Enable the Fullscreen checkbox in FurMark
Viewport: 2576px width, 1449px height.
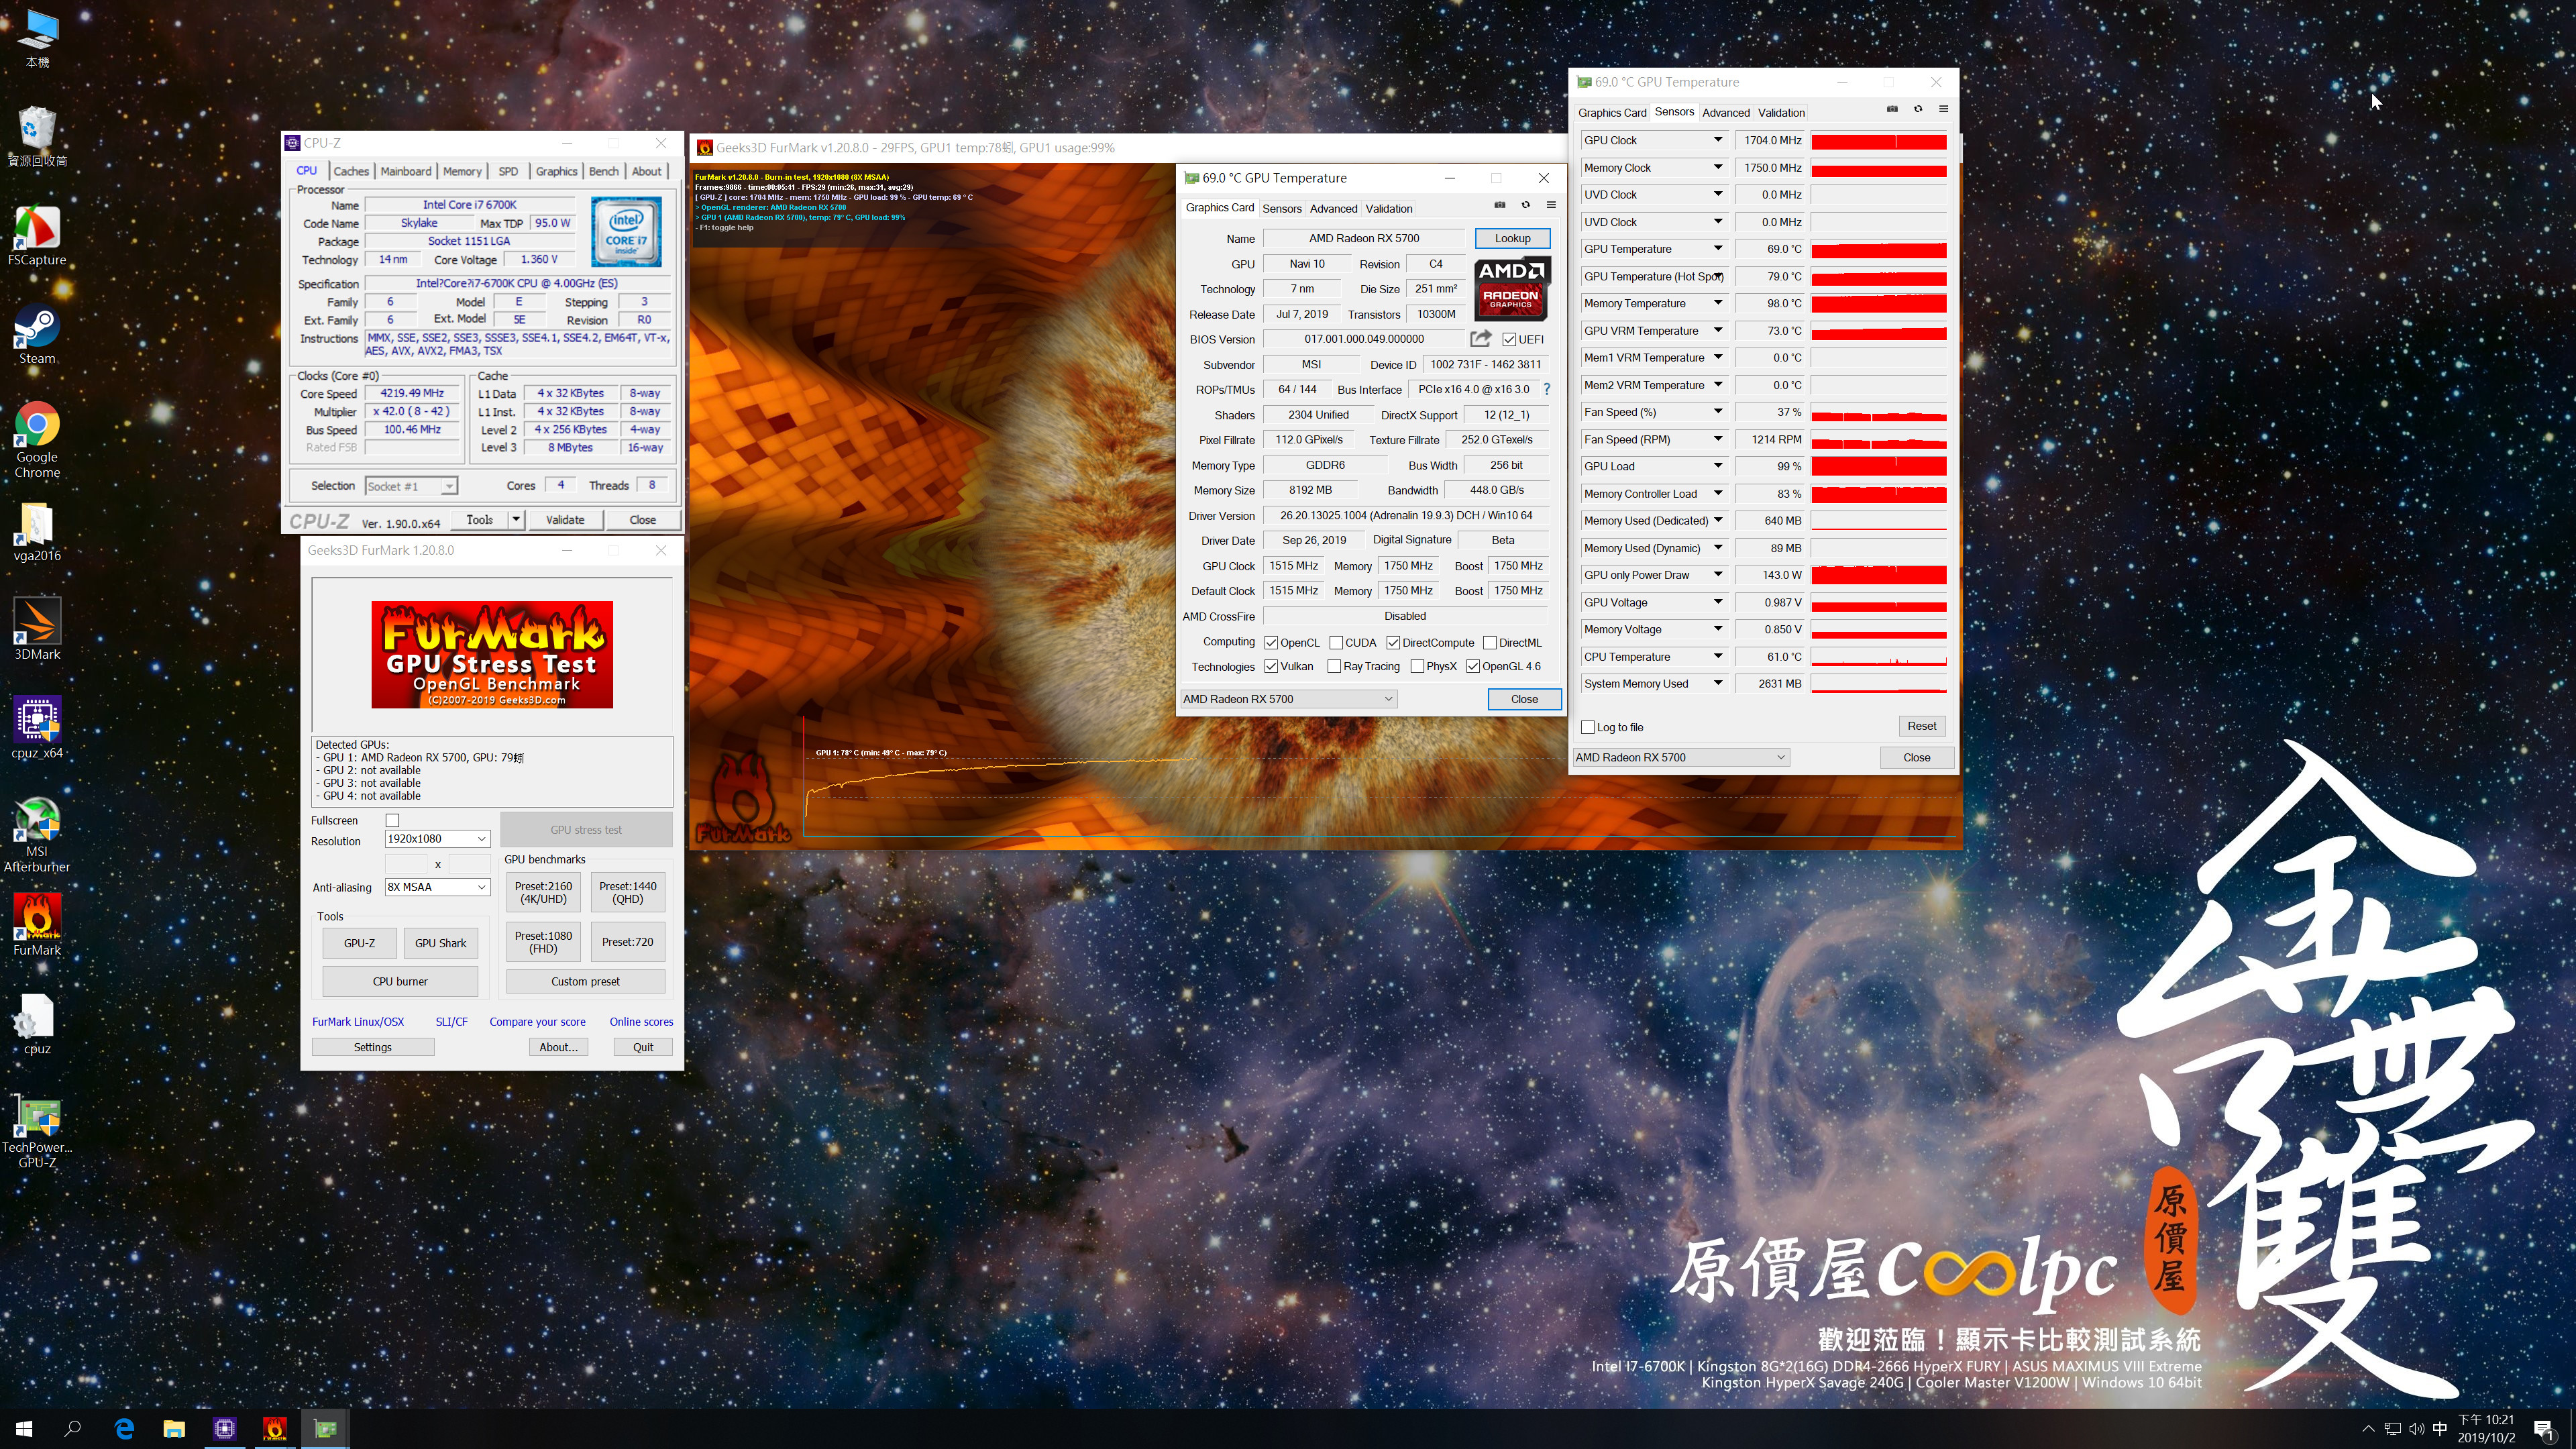pos(393,820)
